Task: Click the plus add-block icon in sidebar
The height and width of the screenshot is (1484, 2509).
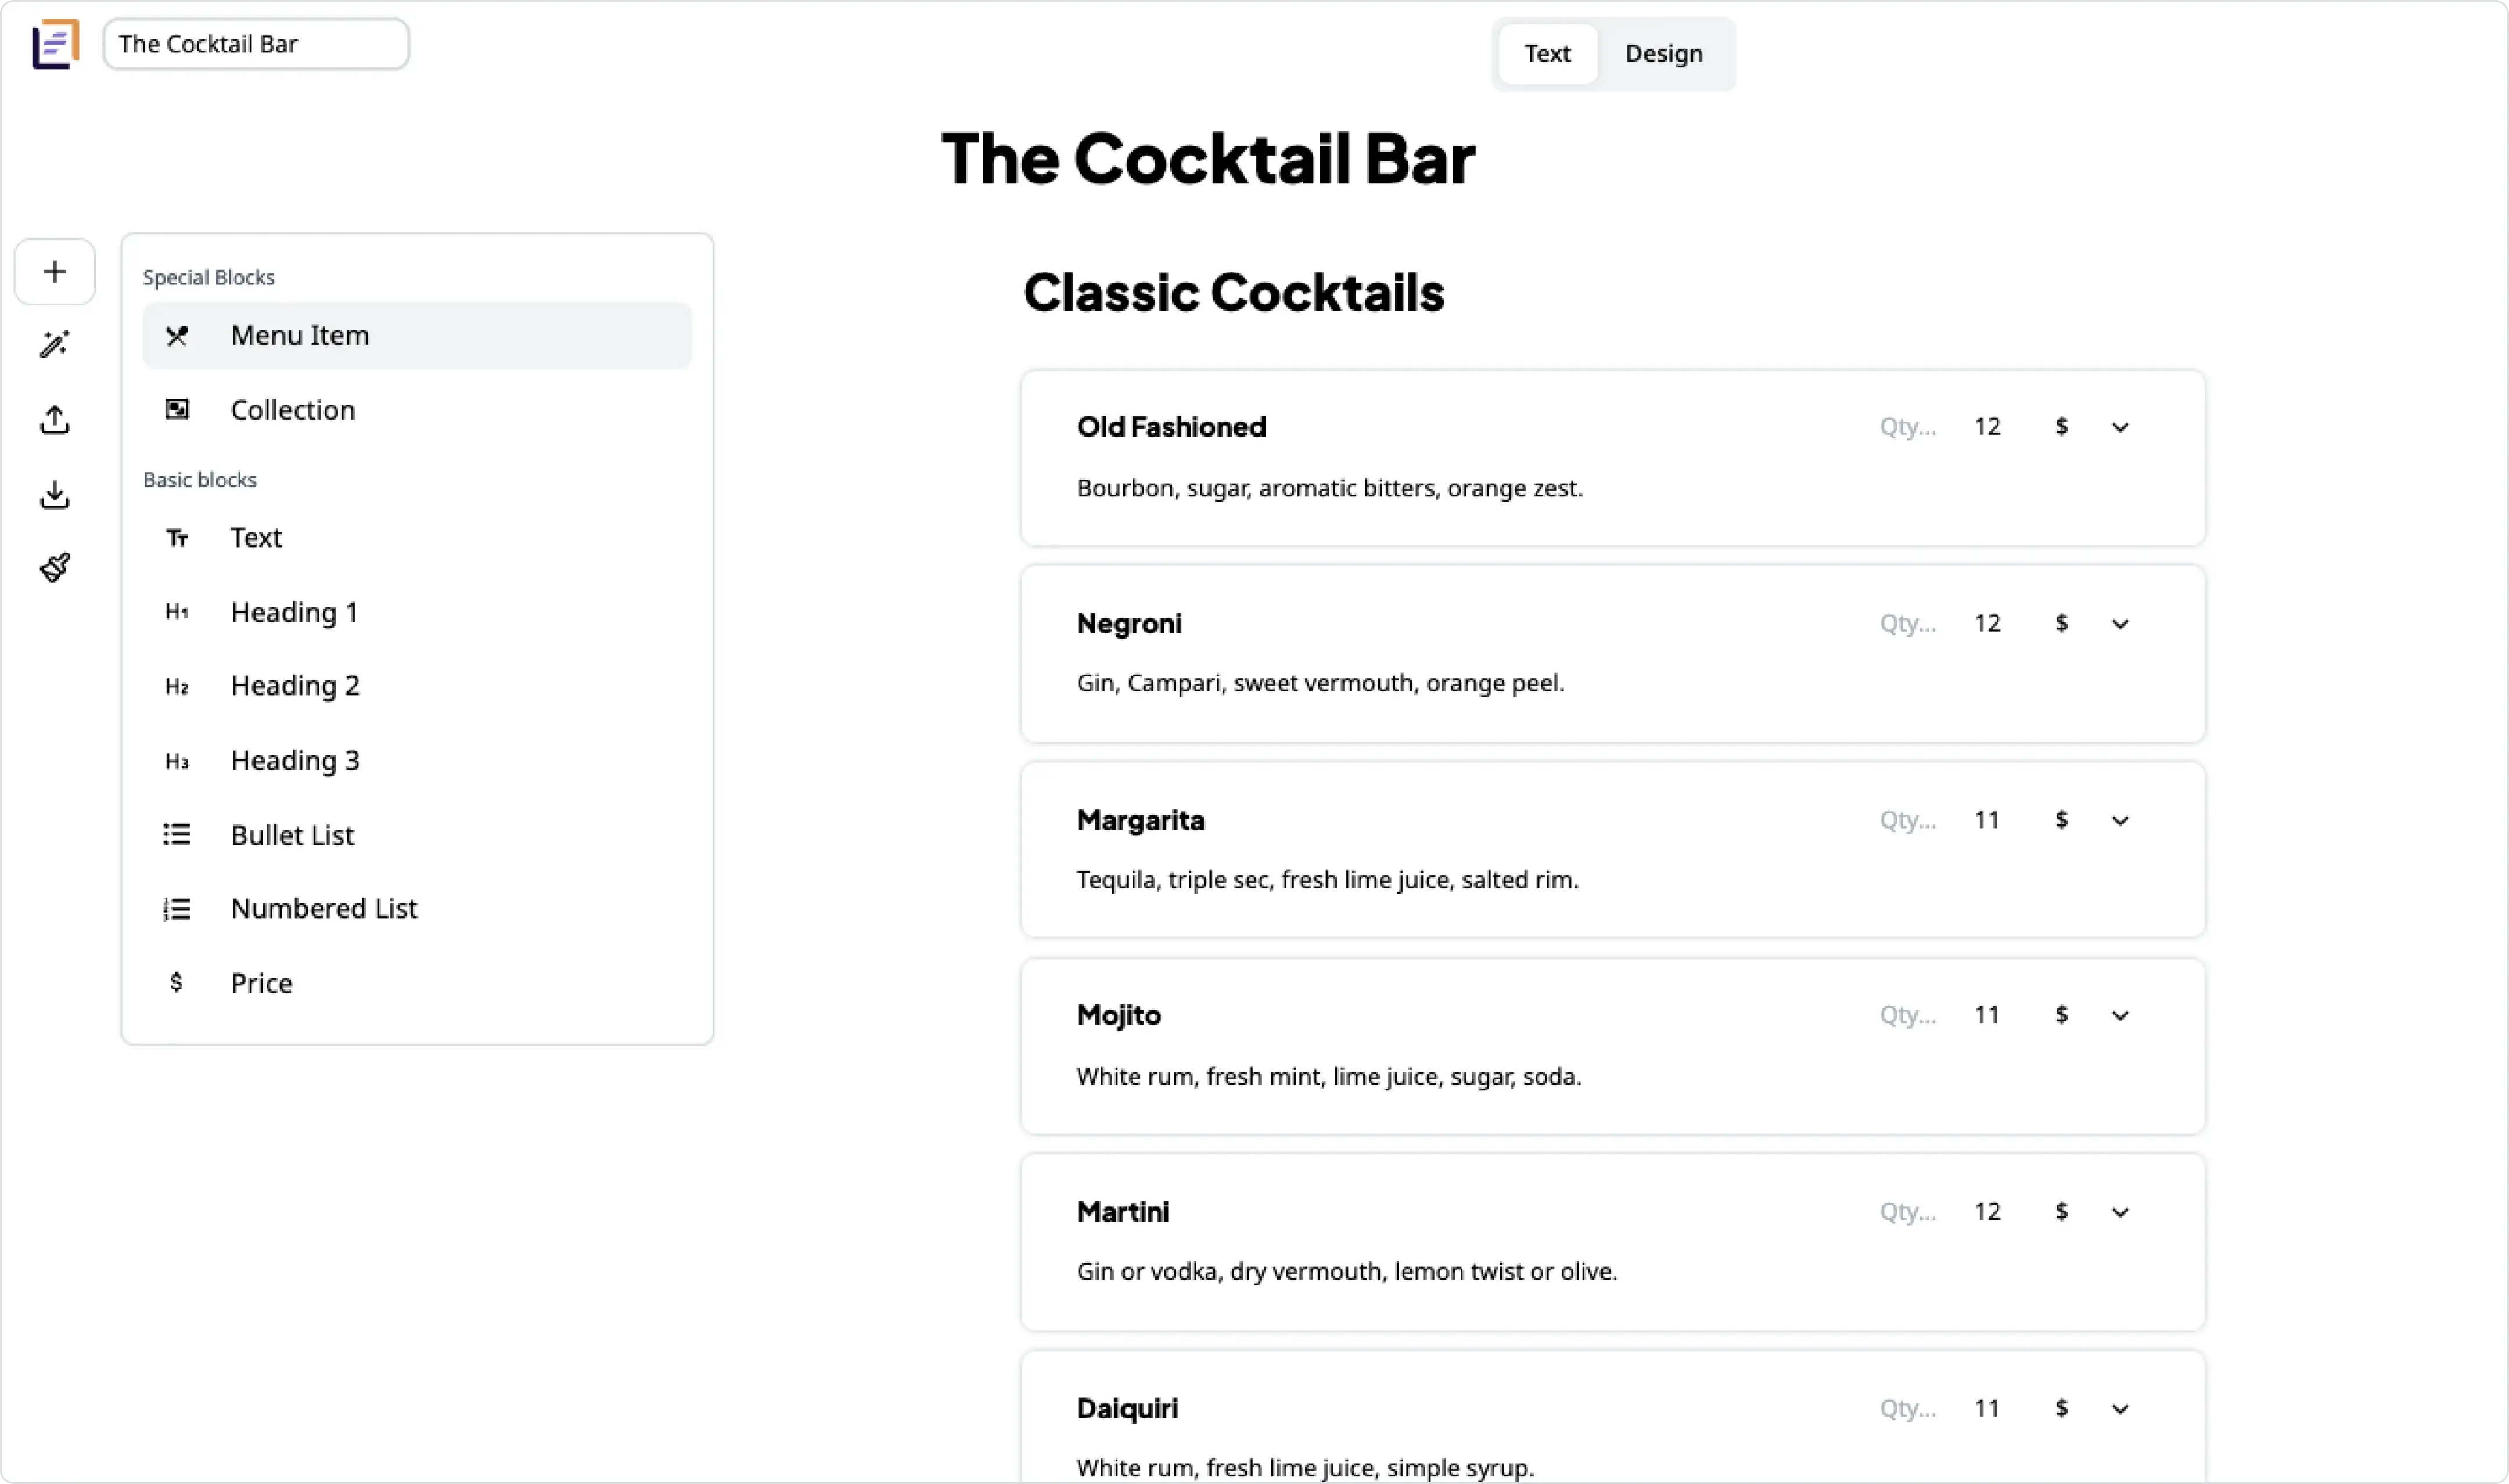Action: pos(55,271)
